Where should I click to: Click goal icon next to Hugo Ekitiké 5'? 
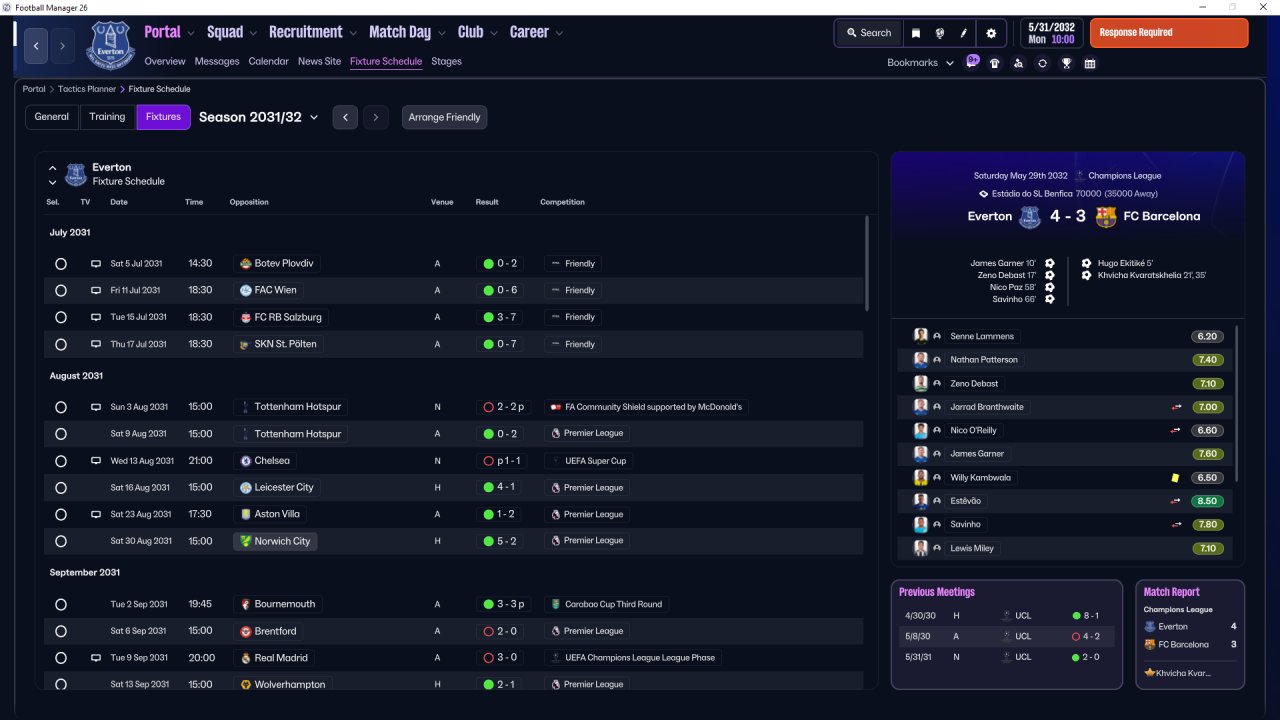(x=1087, y=263)
